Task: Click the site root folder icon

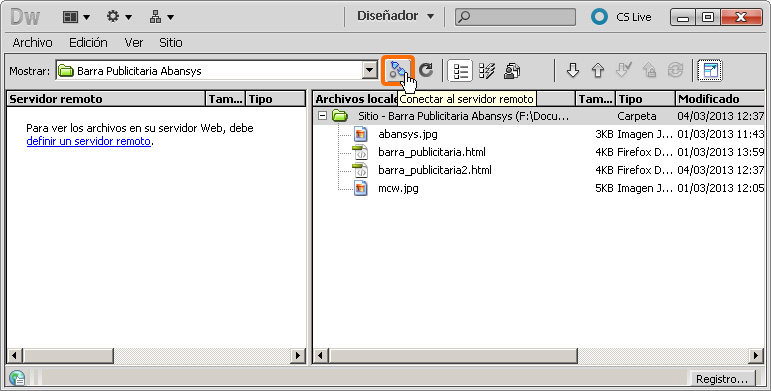Action: click(x=340, y=116)
